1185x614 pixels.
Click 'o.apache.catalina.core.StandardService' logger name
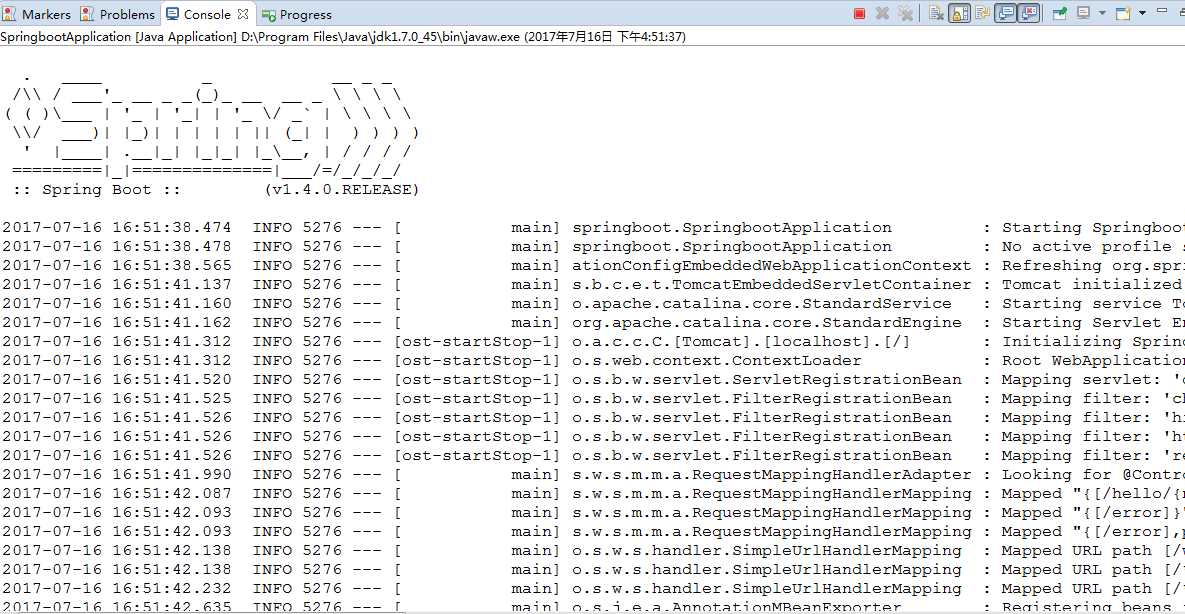pos(762,303)
